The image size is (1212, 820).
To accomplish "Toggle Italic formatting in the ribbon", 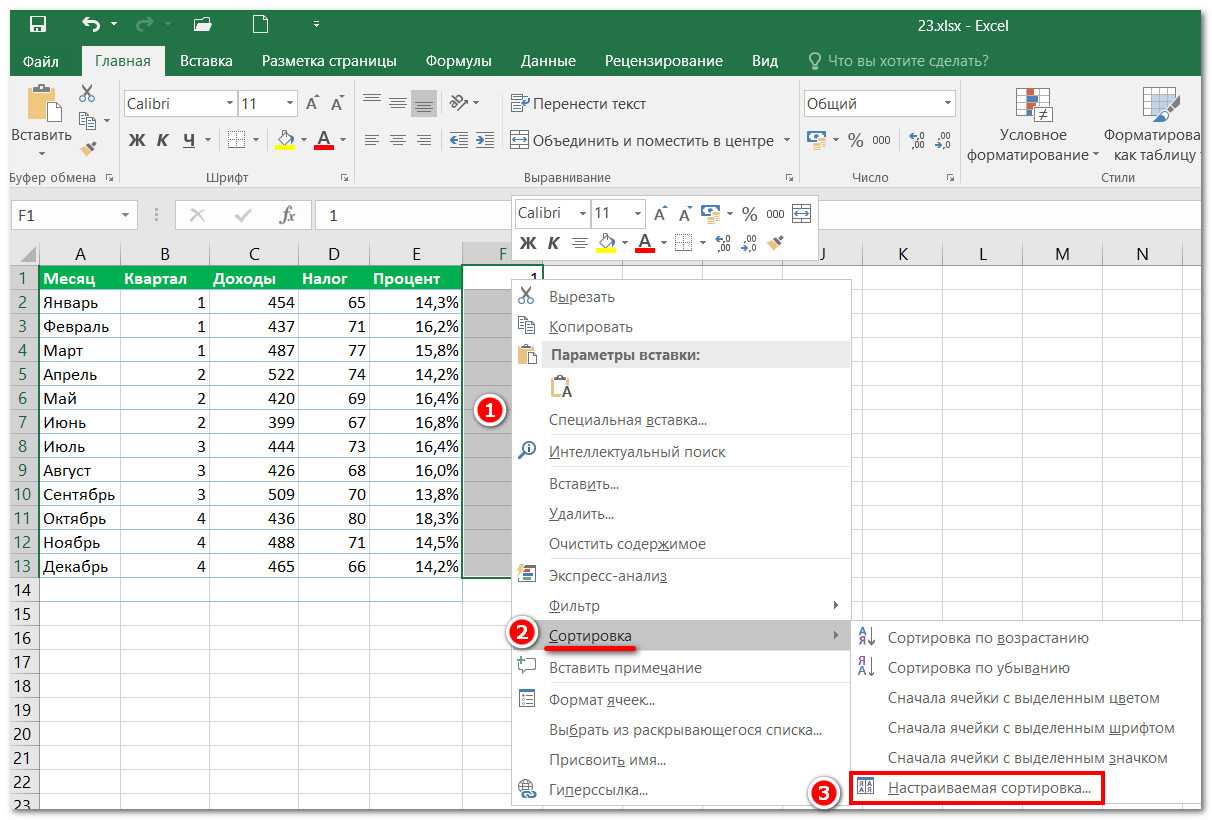I will tap(164, 140).
